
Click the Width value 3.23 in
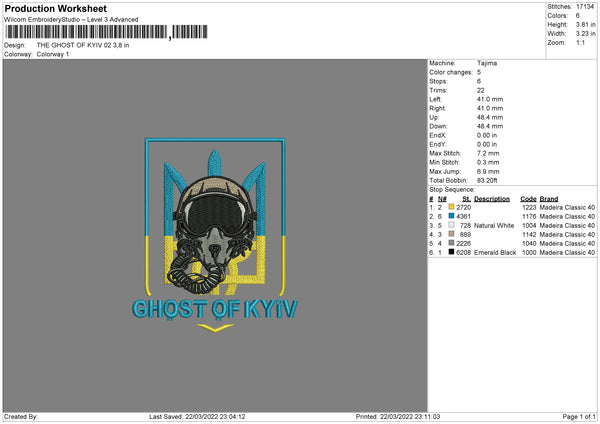(585, 34)
